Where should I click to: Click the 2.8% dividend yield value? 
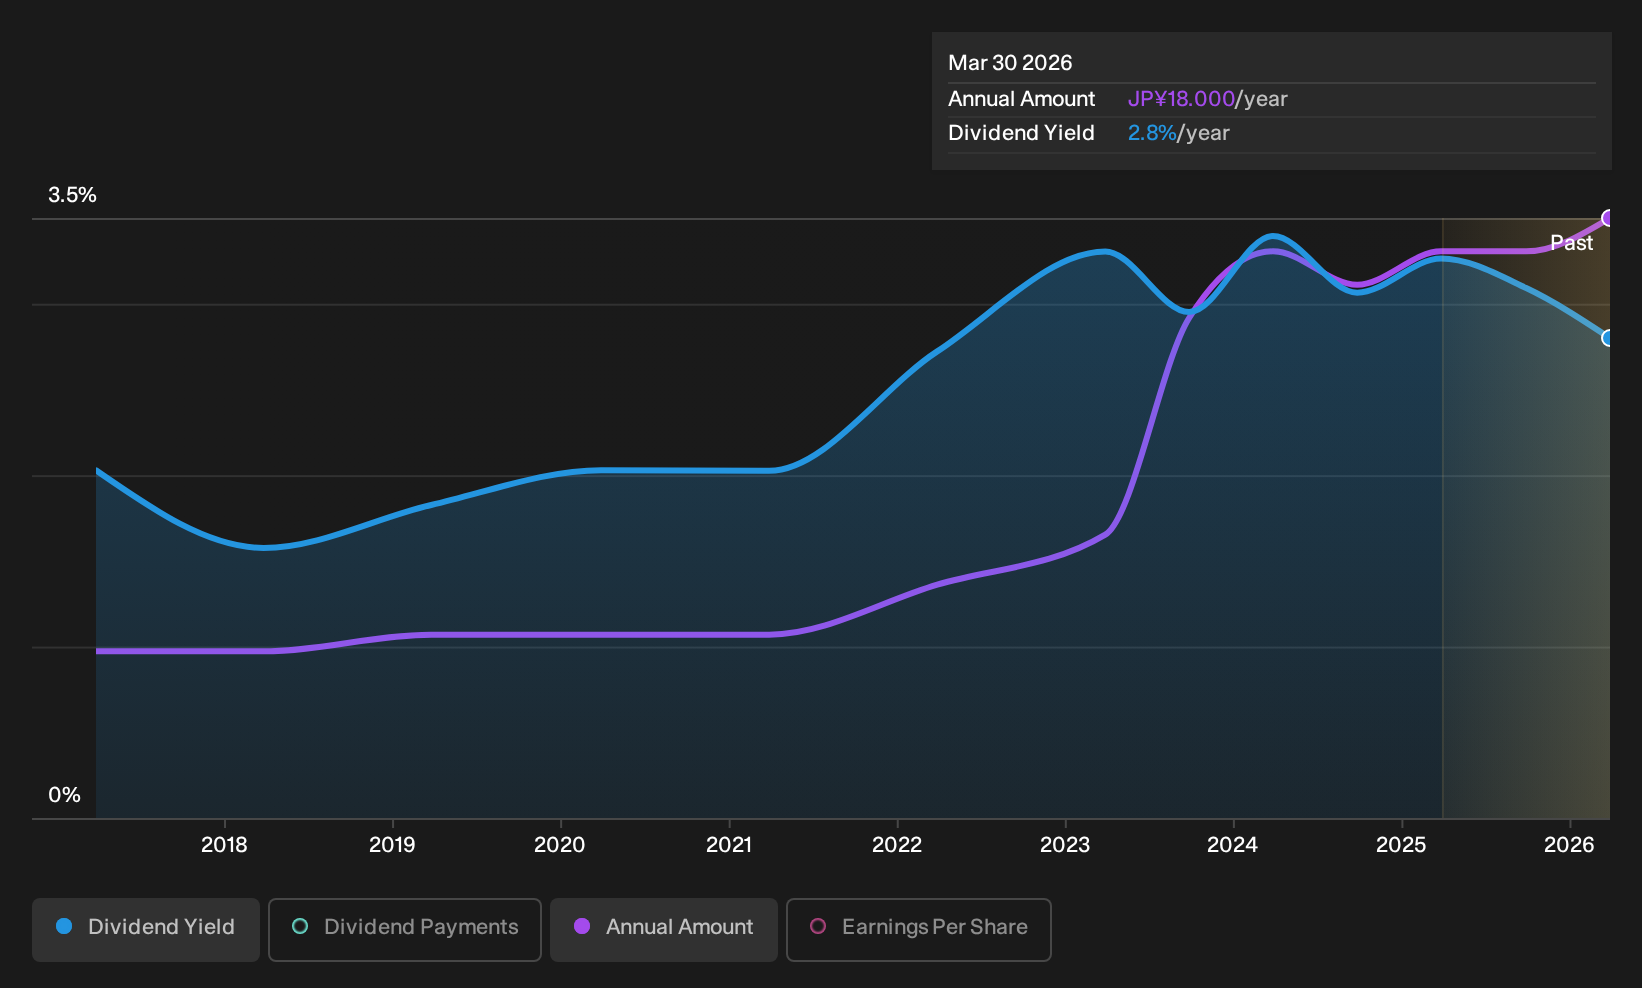pyautogui.click(x=1152, y=133)
